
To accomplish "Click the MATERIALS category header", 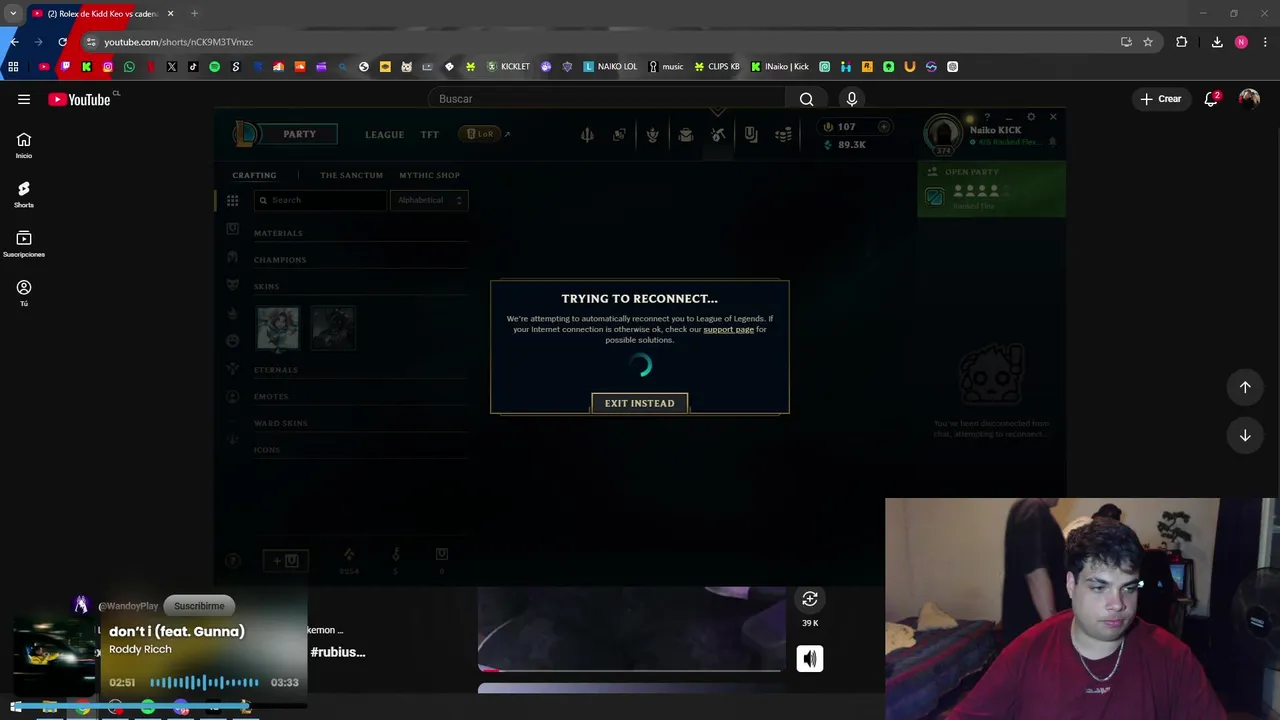I will pyautogui.click(x=278, y=233).
